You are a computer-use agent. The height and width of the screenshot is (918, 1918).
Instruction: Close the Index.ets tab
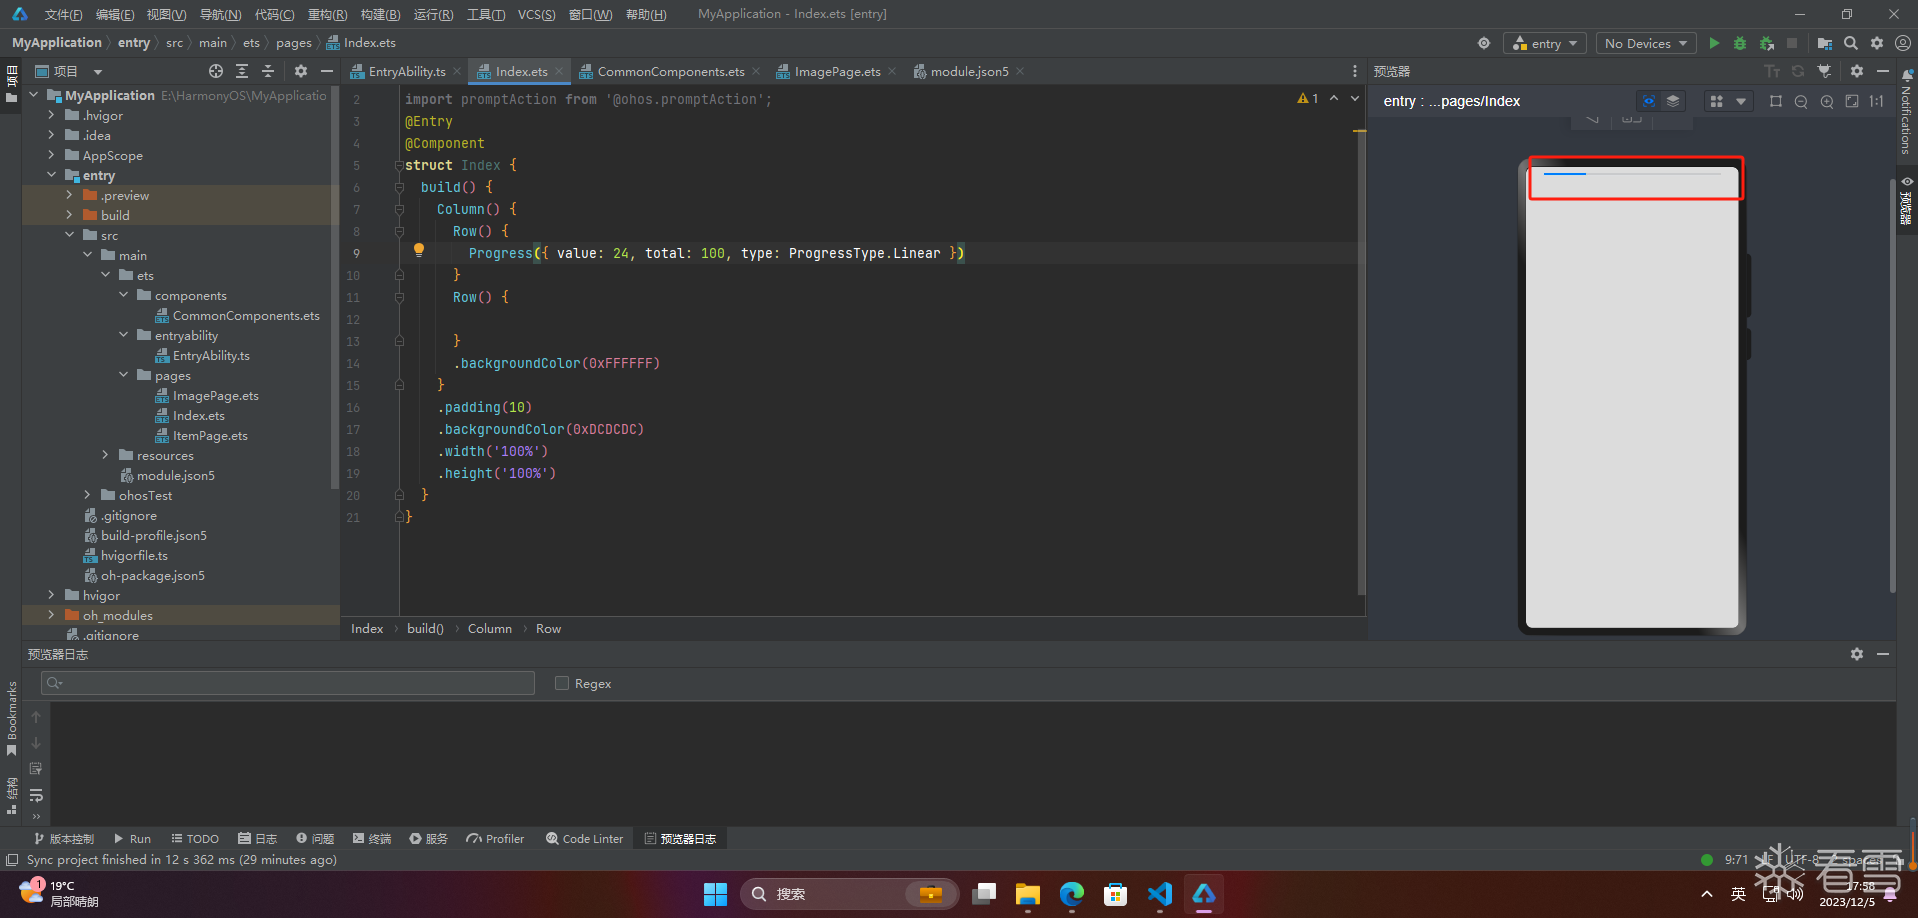[559, 71]
